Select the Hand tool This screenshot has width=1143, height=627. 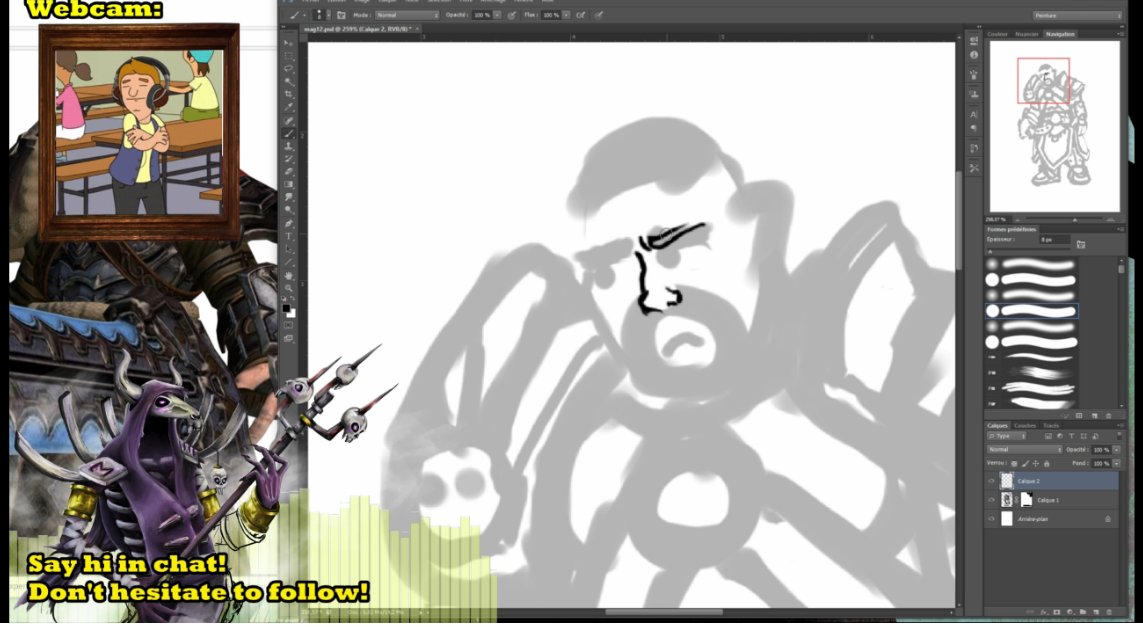[x=288, y=276]
